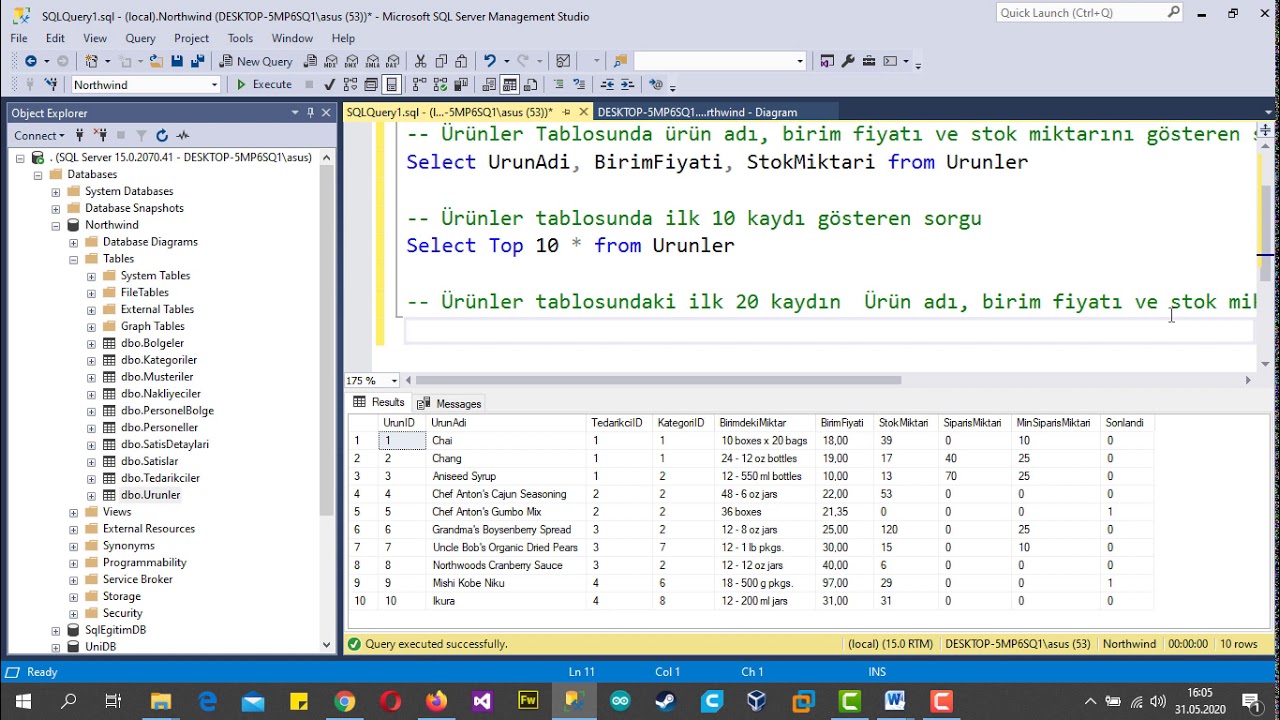Click the Navigate Backward arrow icon
This screenshot has height=720, width=1280.
point(31,61)
